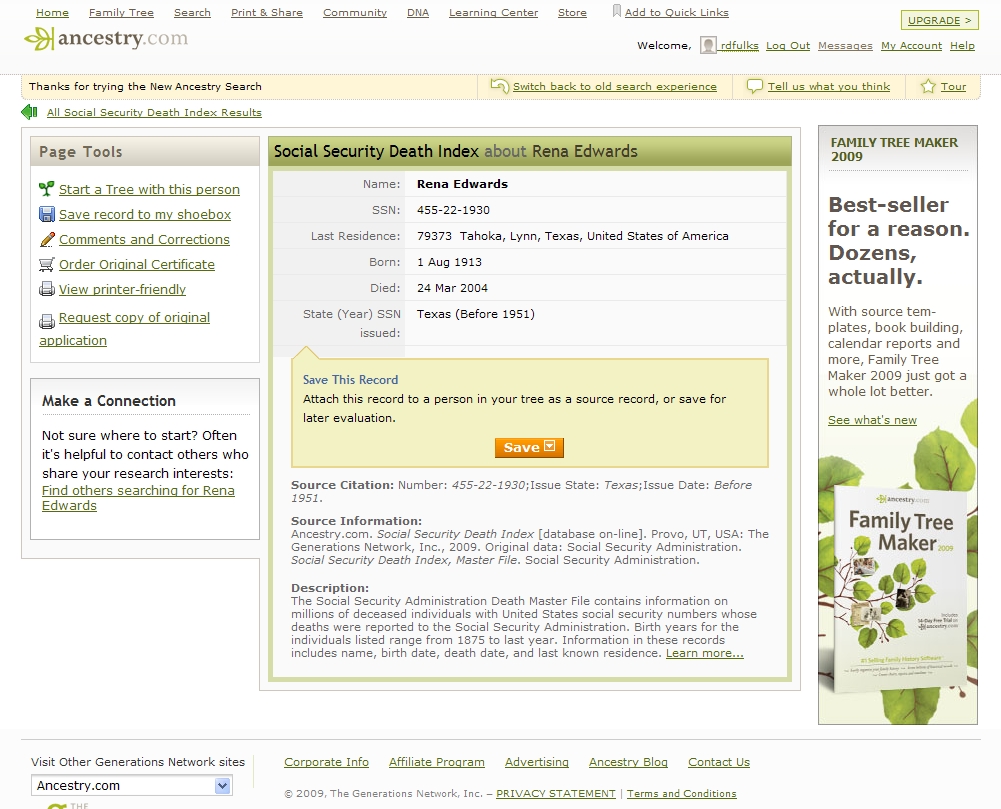
Task: Click the pencil icon for Comments and Corrections
Action: [47, 239]
